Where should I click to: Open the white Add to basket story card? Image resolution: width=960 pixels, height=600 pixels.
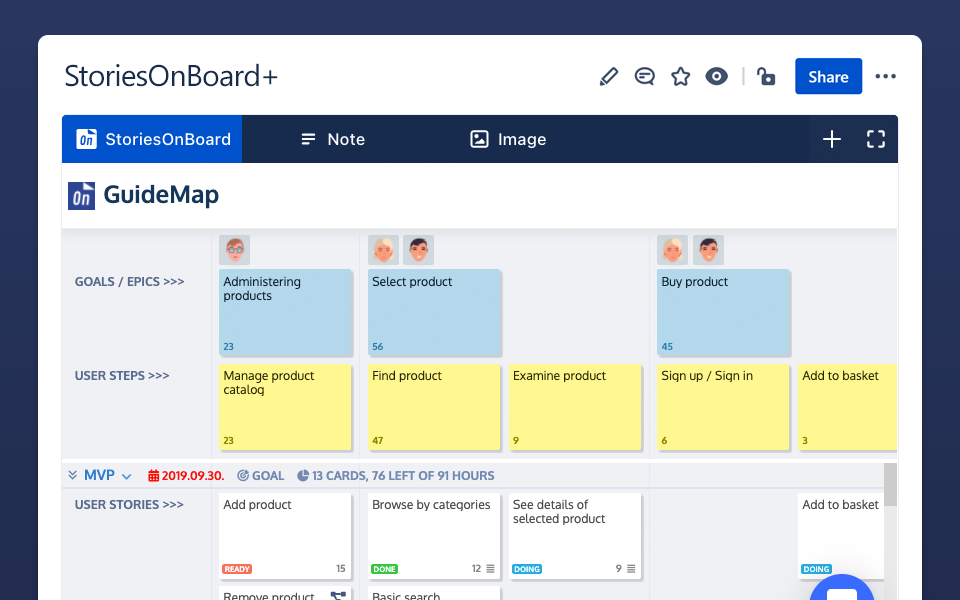[x=841, y=536]
